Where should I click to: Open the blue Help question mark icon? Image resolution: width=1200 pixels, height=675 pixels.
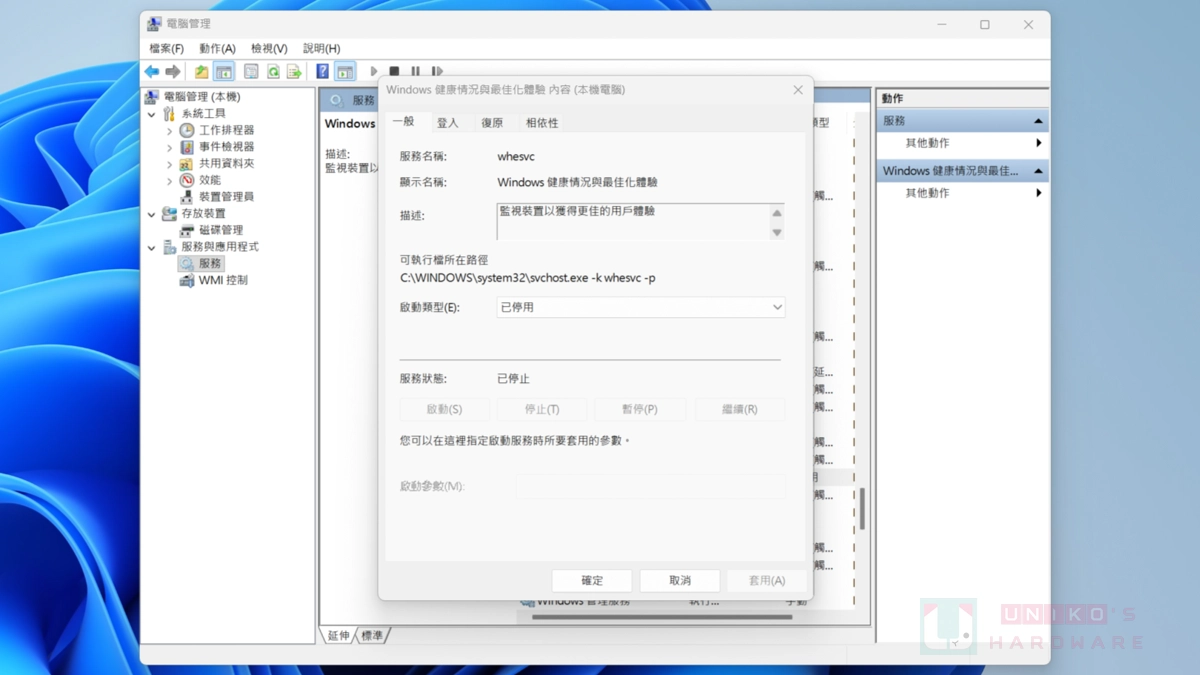[322, 72]
